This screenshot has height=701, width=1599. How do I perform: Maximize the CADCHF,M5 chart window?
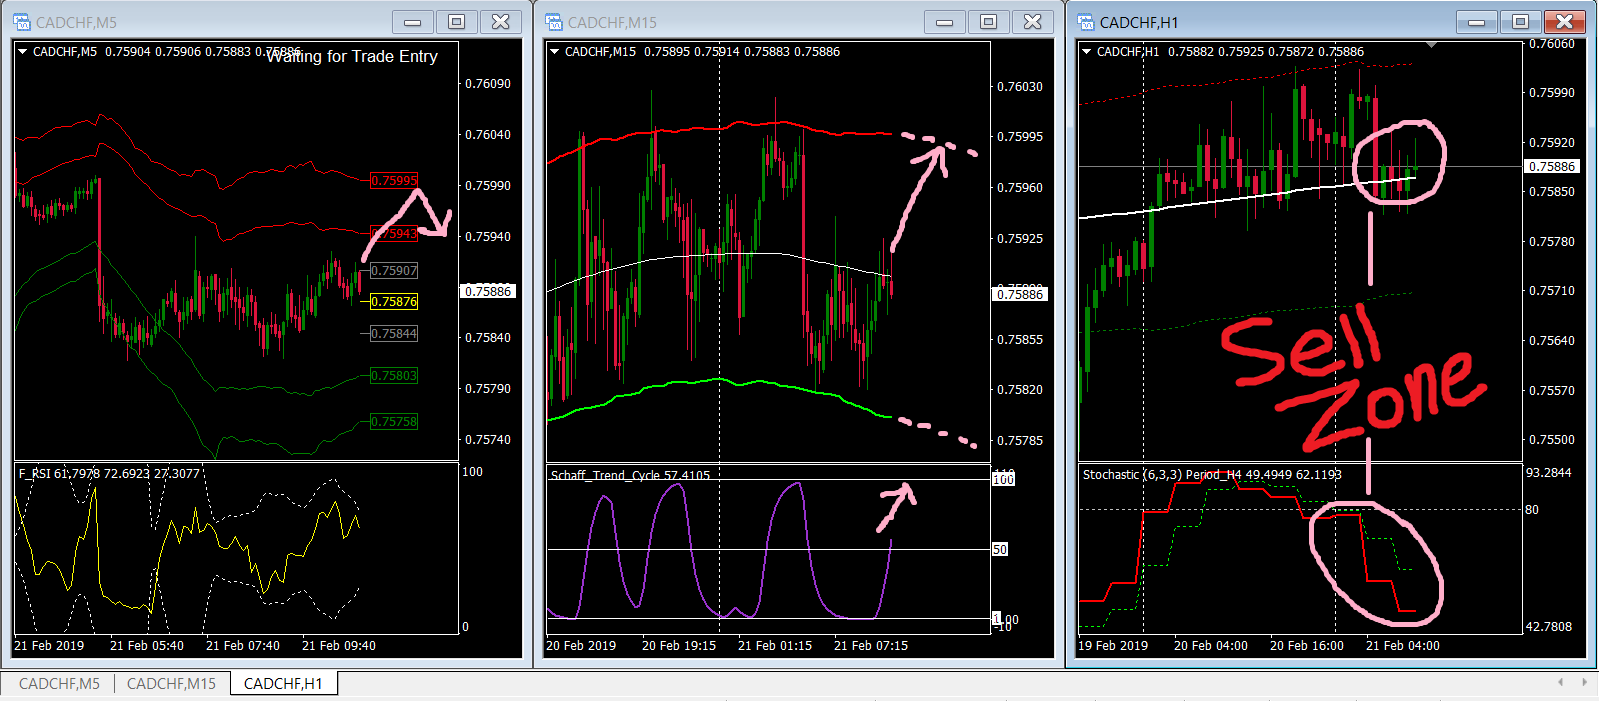tap(456, 22)
